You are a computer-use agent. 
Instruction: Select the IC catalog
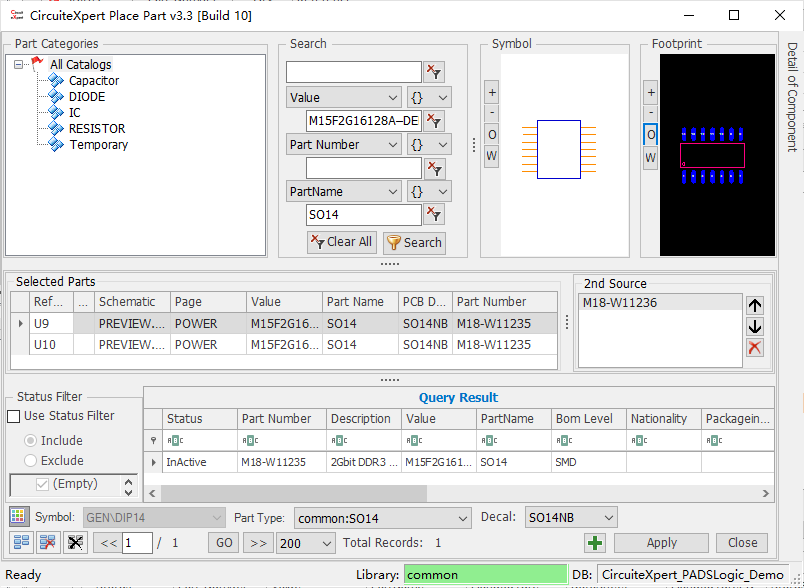(x=75, y=113)
